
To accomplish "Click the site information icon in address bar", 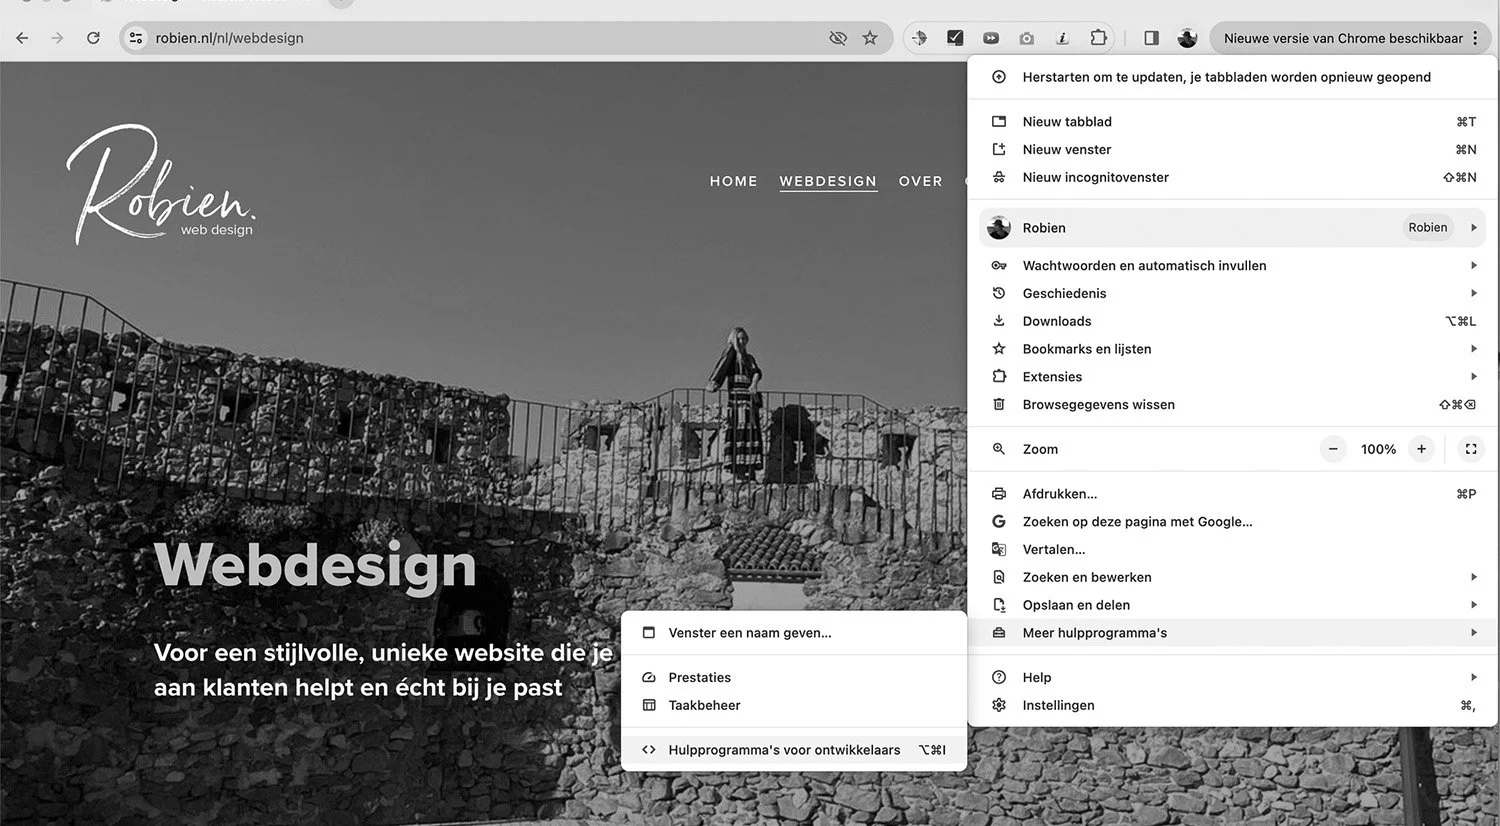I will click(135, 37).
